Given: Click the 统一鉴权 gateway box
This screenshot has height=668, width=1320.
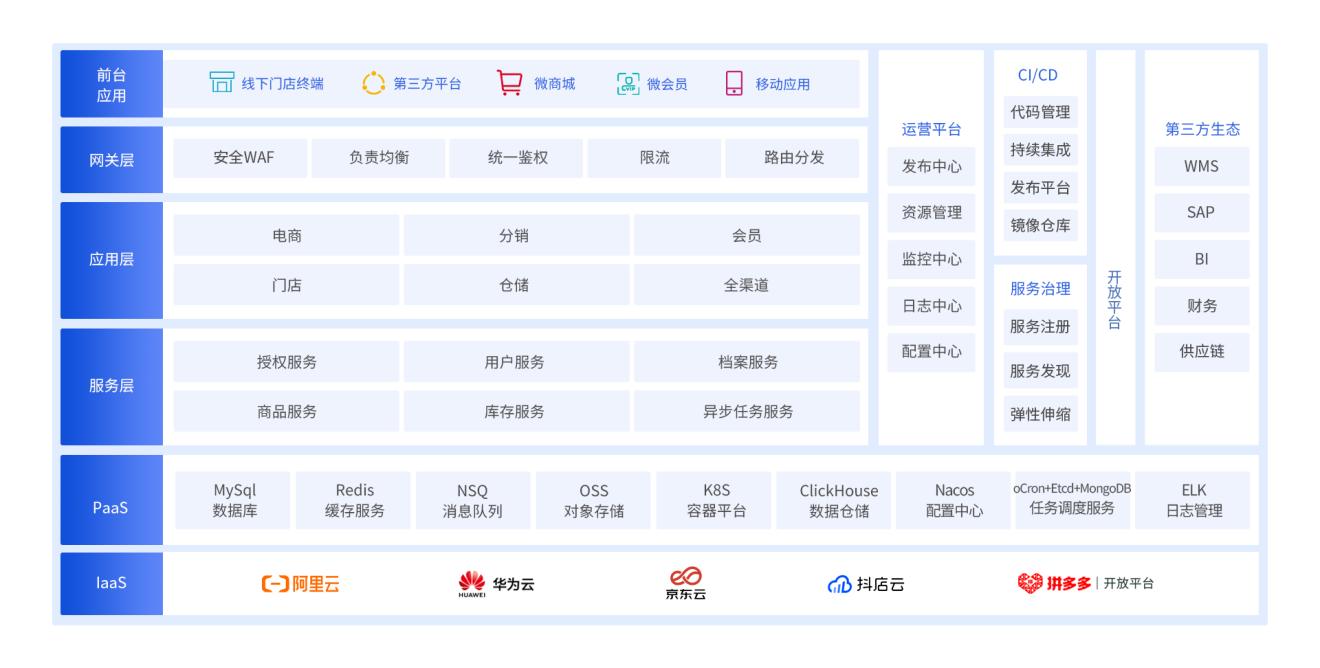Looking at the screenshot, I should coord(516,158).
